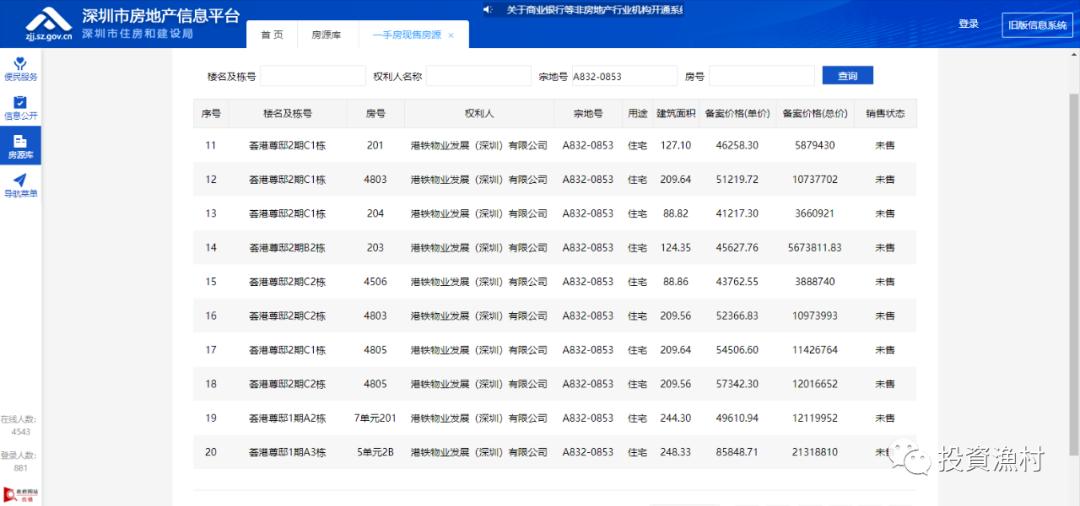Click 荟港尊邸2期B2栋 building name
Screen dimensions: 1080x506
coord(287,248)
